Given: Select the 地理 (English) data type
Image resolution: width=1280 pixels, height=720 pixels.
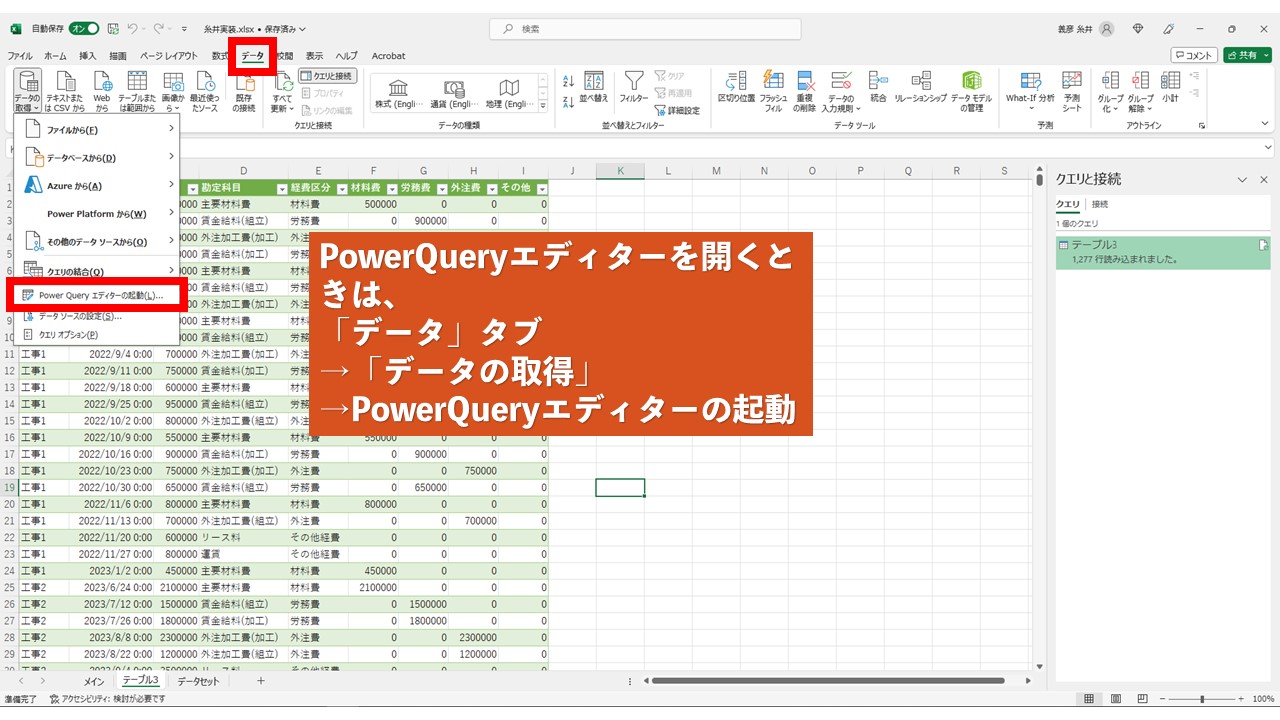Looking at the screenshot, I should click(509, 92).
